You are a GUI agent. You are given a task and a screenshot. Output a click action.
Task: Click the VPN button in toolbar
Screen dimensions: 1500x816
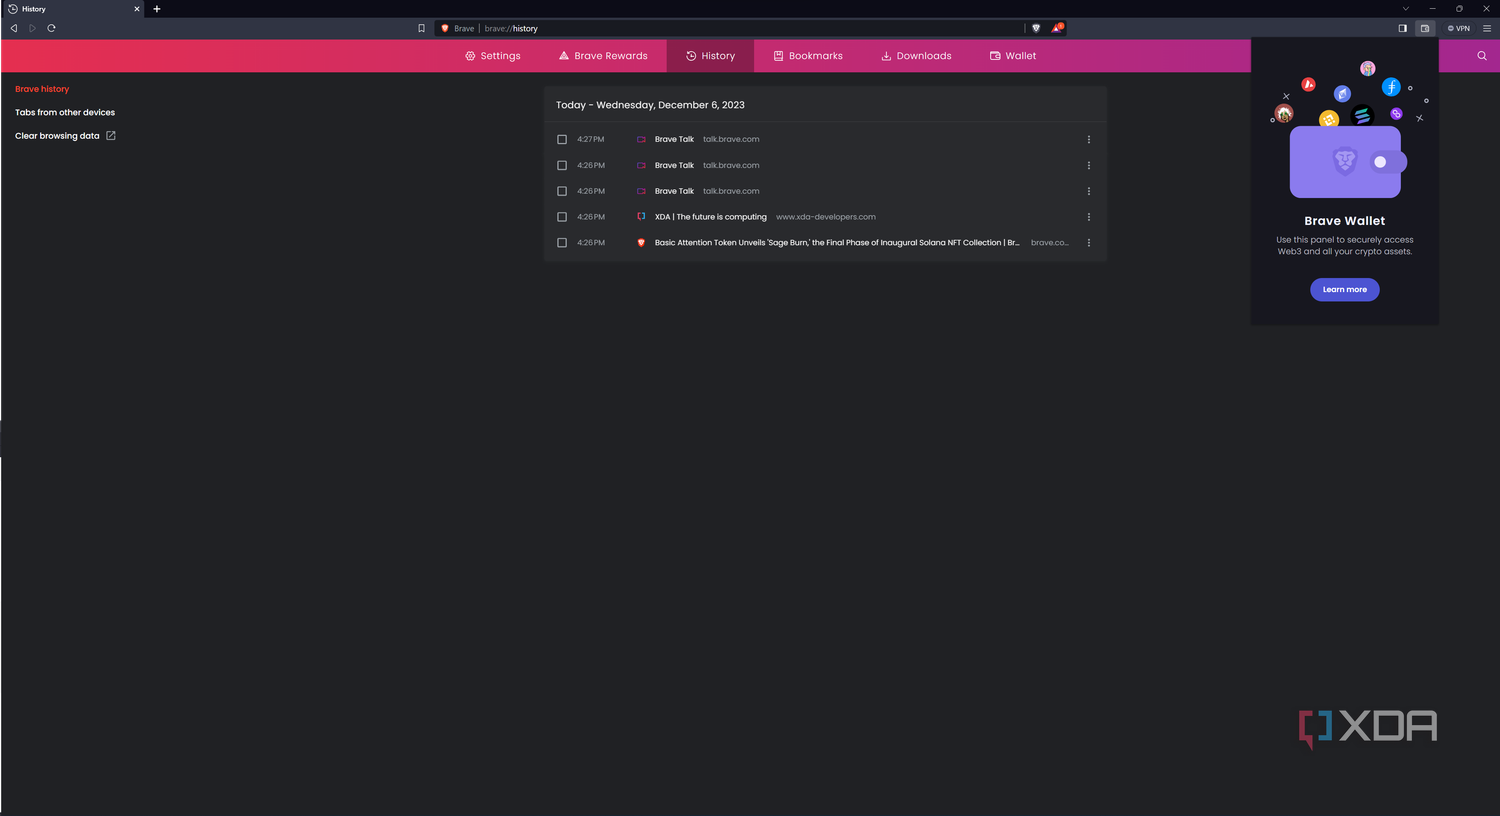coord(1459,28)
